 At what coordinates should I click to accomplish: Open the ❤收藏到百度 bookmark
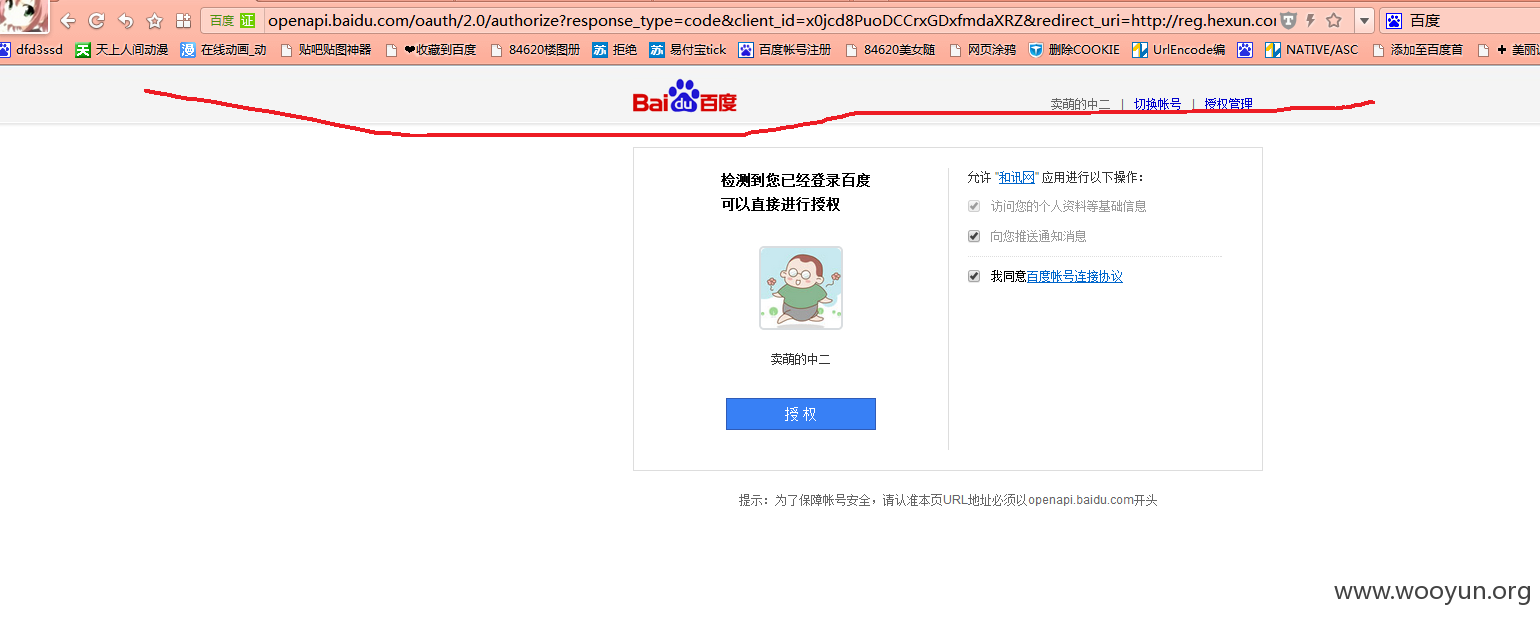click(x=431, y=50)
